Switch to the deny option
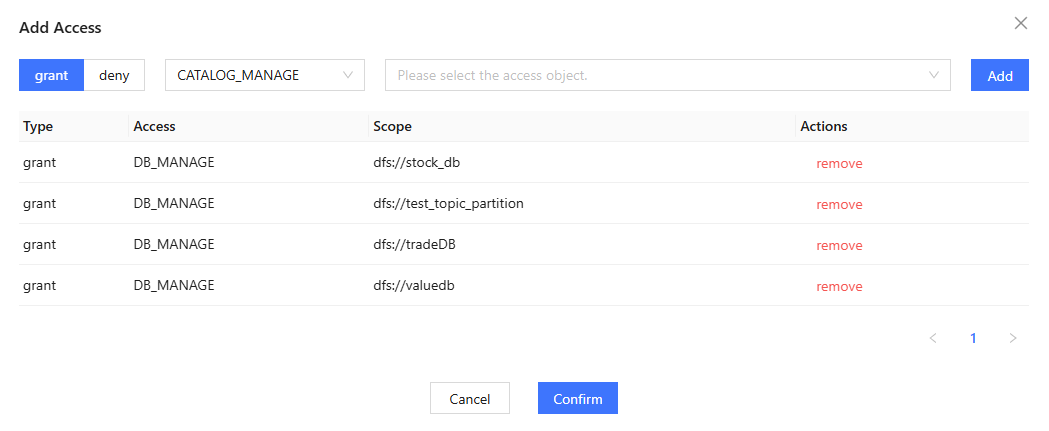1049x431 pixels. pos(114,75)
